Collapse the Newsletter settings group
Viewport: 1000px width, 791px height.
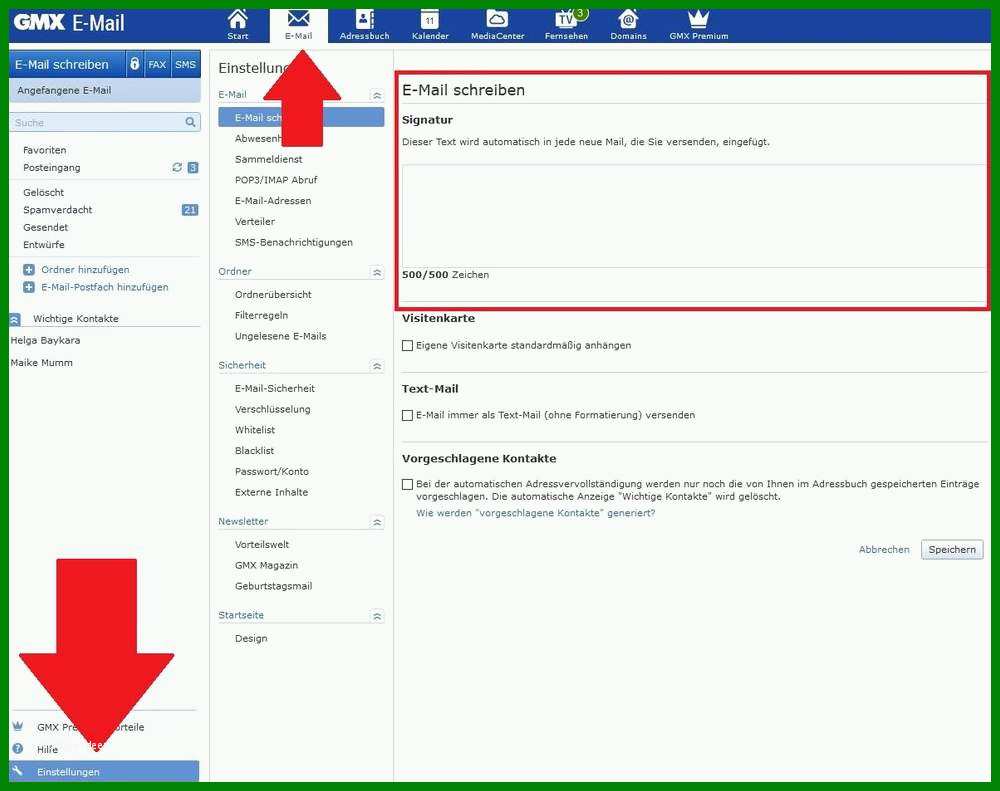[x=377, y=522]
